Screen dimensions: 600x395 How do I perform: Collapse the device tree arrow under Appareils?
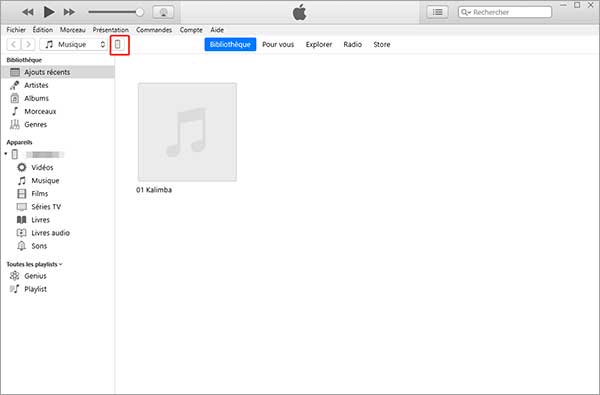6,154
